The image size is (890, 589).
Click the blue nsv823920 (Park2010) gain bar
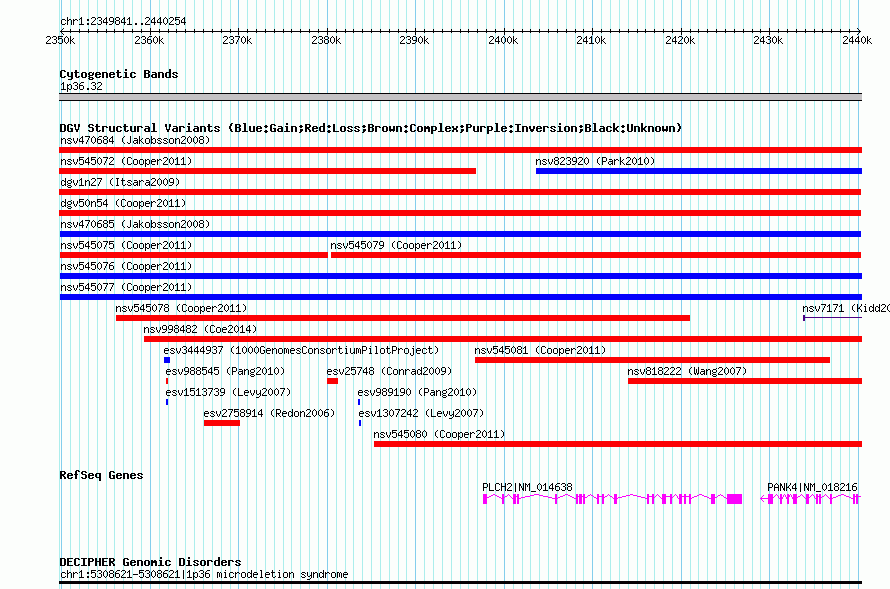699,171
